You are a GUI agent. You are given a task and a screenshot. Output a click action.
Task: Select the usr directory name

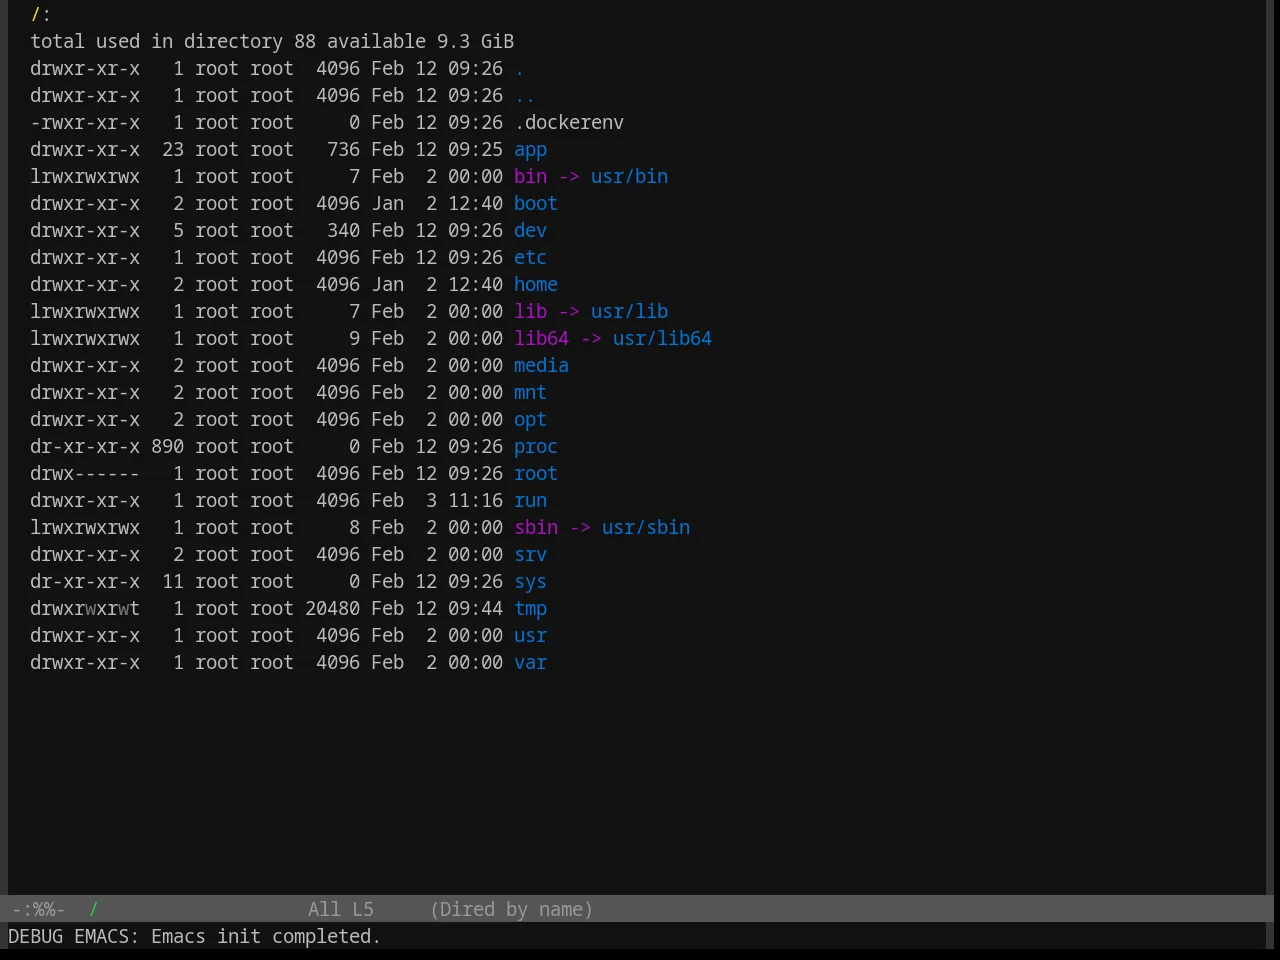(x=530, y=636)
